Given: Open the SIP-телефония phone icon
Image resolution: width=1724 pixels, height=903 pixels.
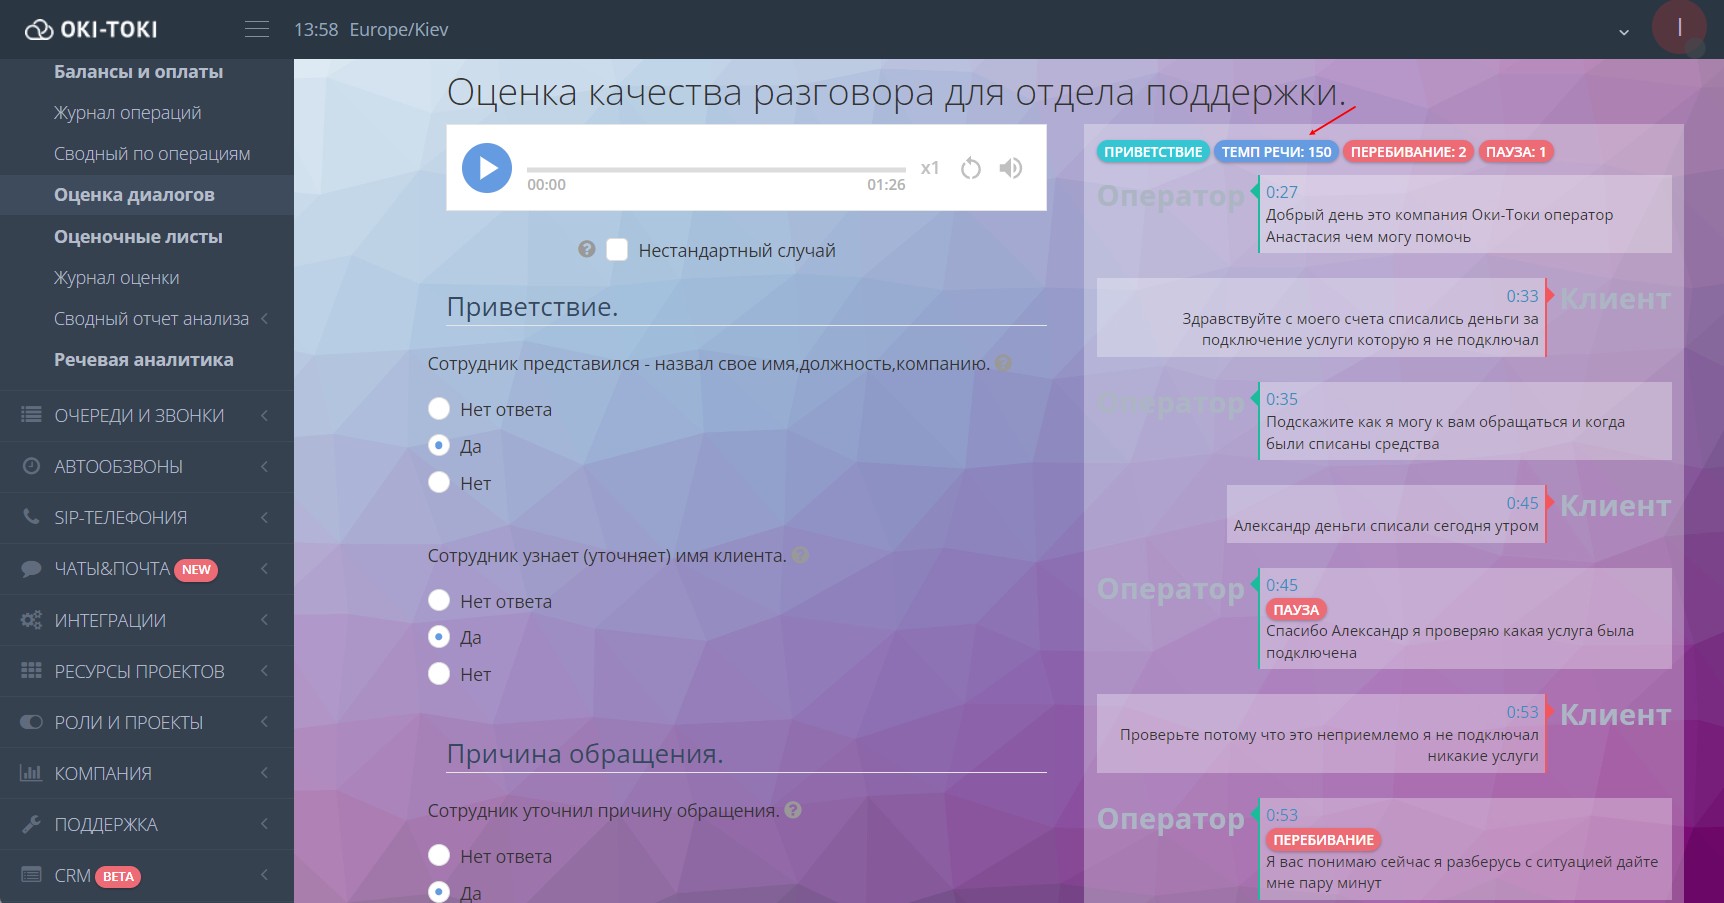Looking at the screenshot, I should click(29, 517).
